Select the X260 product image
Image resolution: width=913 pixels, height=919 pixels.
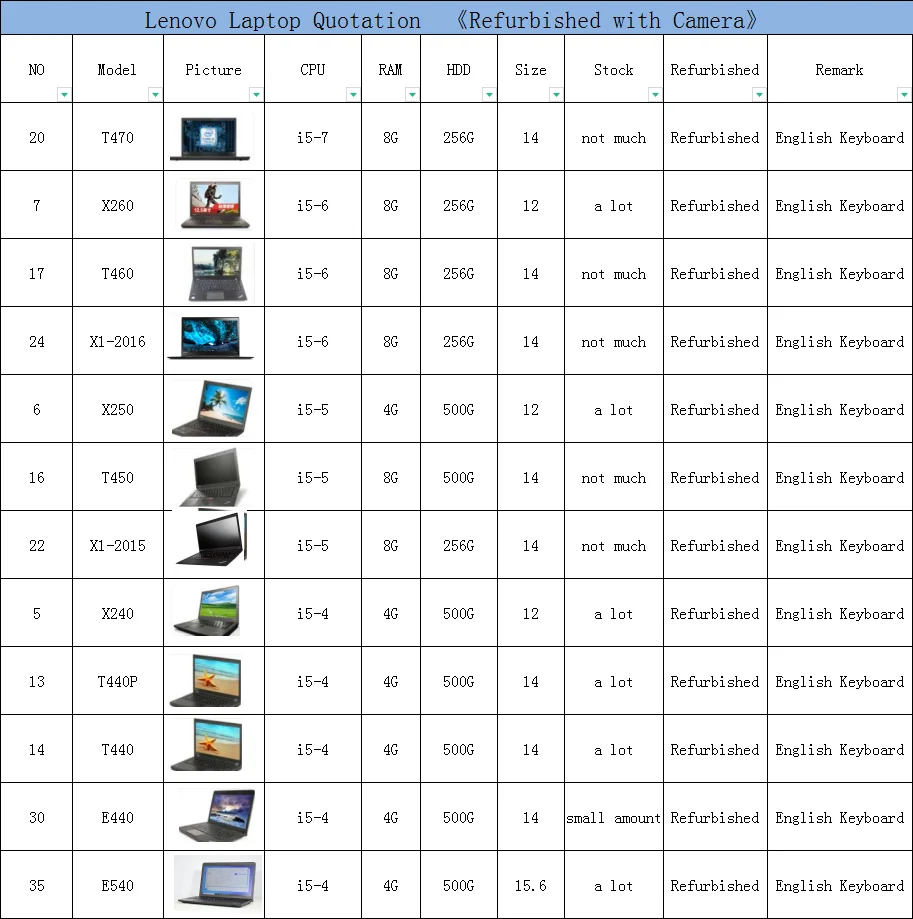213,205
